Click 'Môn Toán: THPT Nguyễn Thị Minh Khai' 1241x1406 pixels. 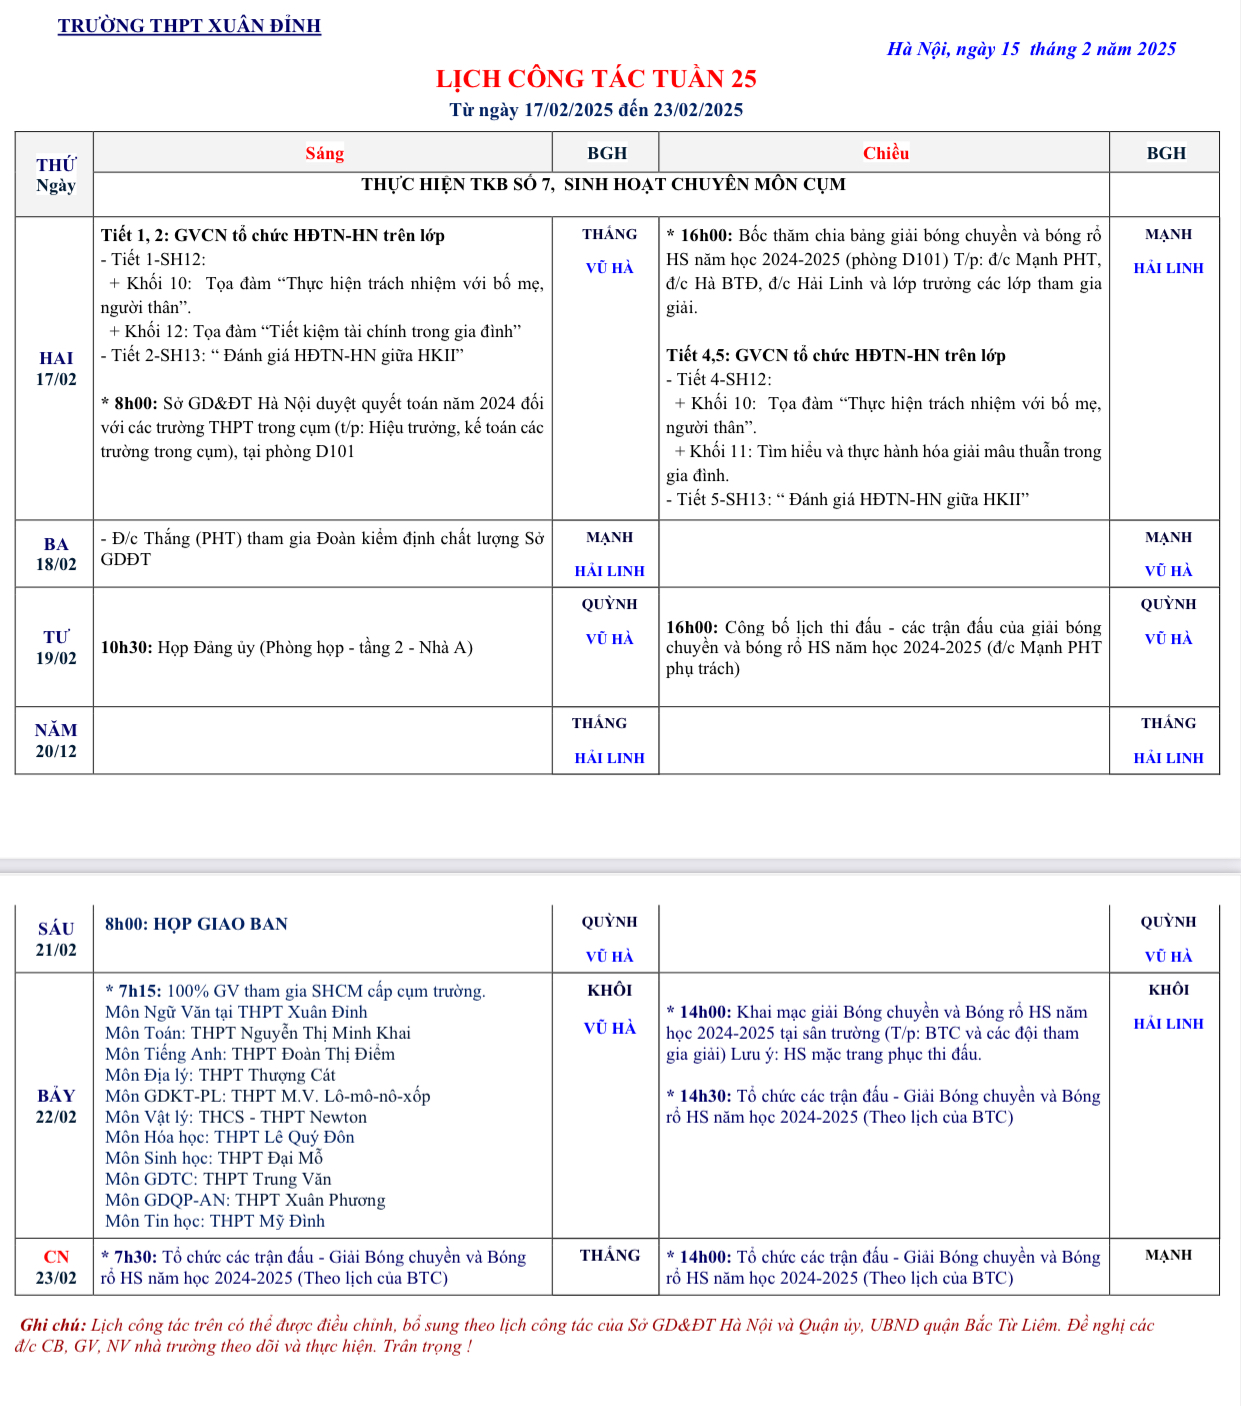pos(258,1034)
